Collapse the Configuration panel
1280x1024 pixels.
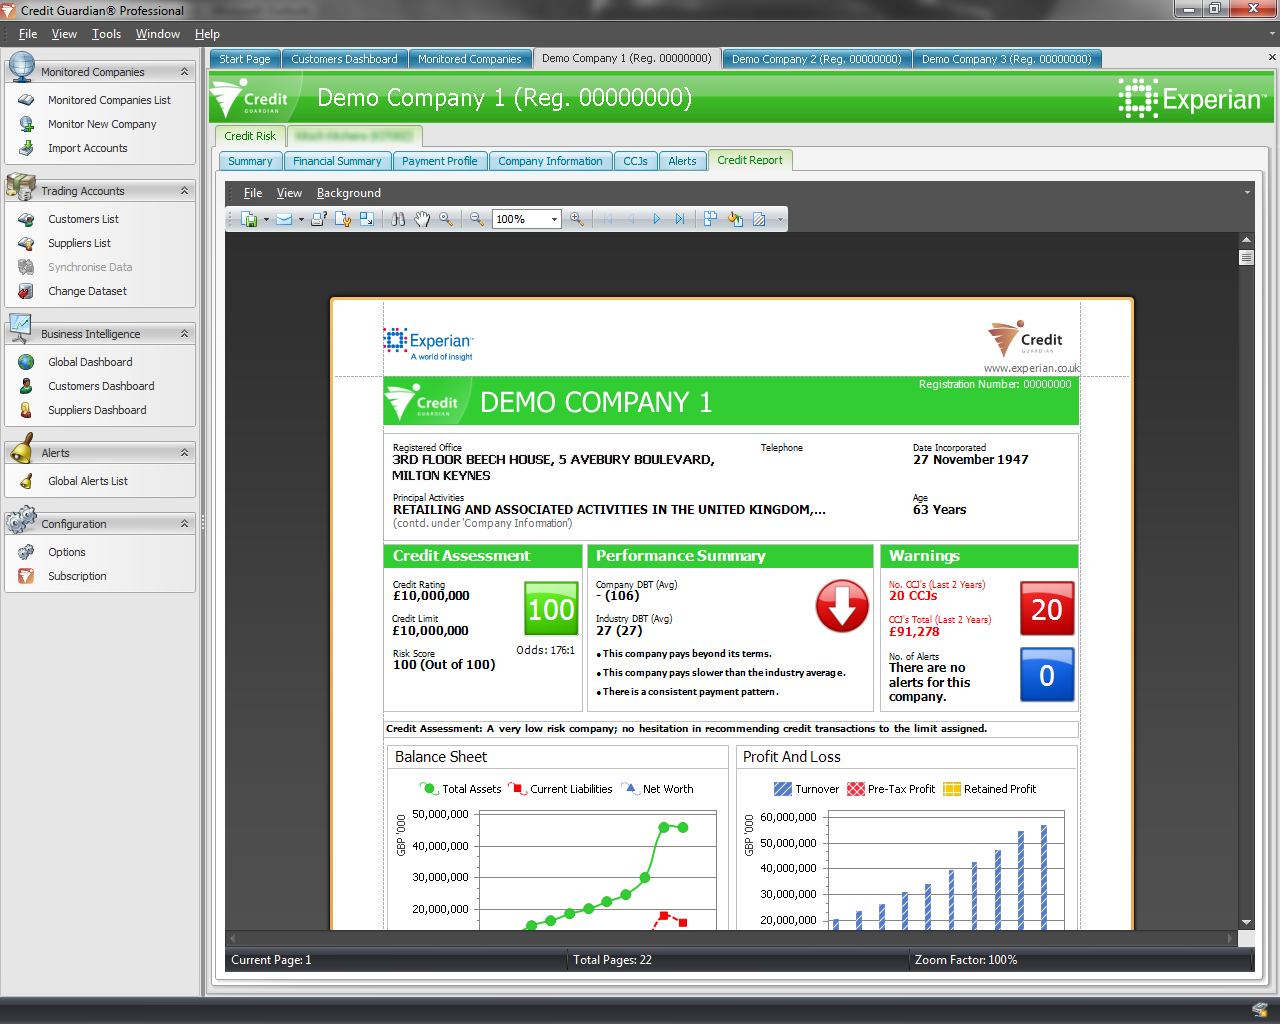point(184,524)
